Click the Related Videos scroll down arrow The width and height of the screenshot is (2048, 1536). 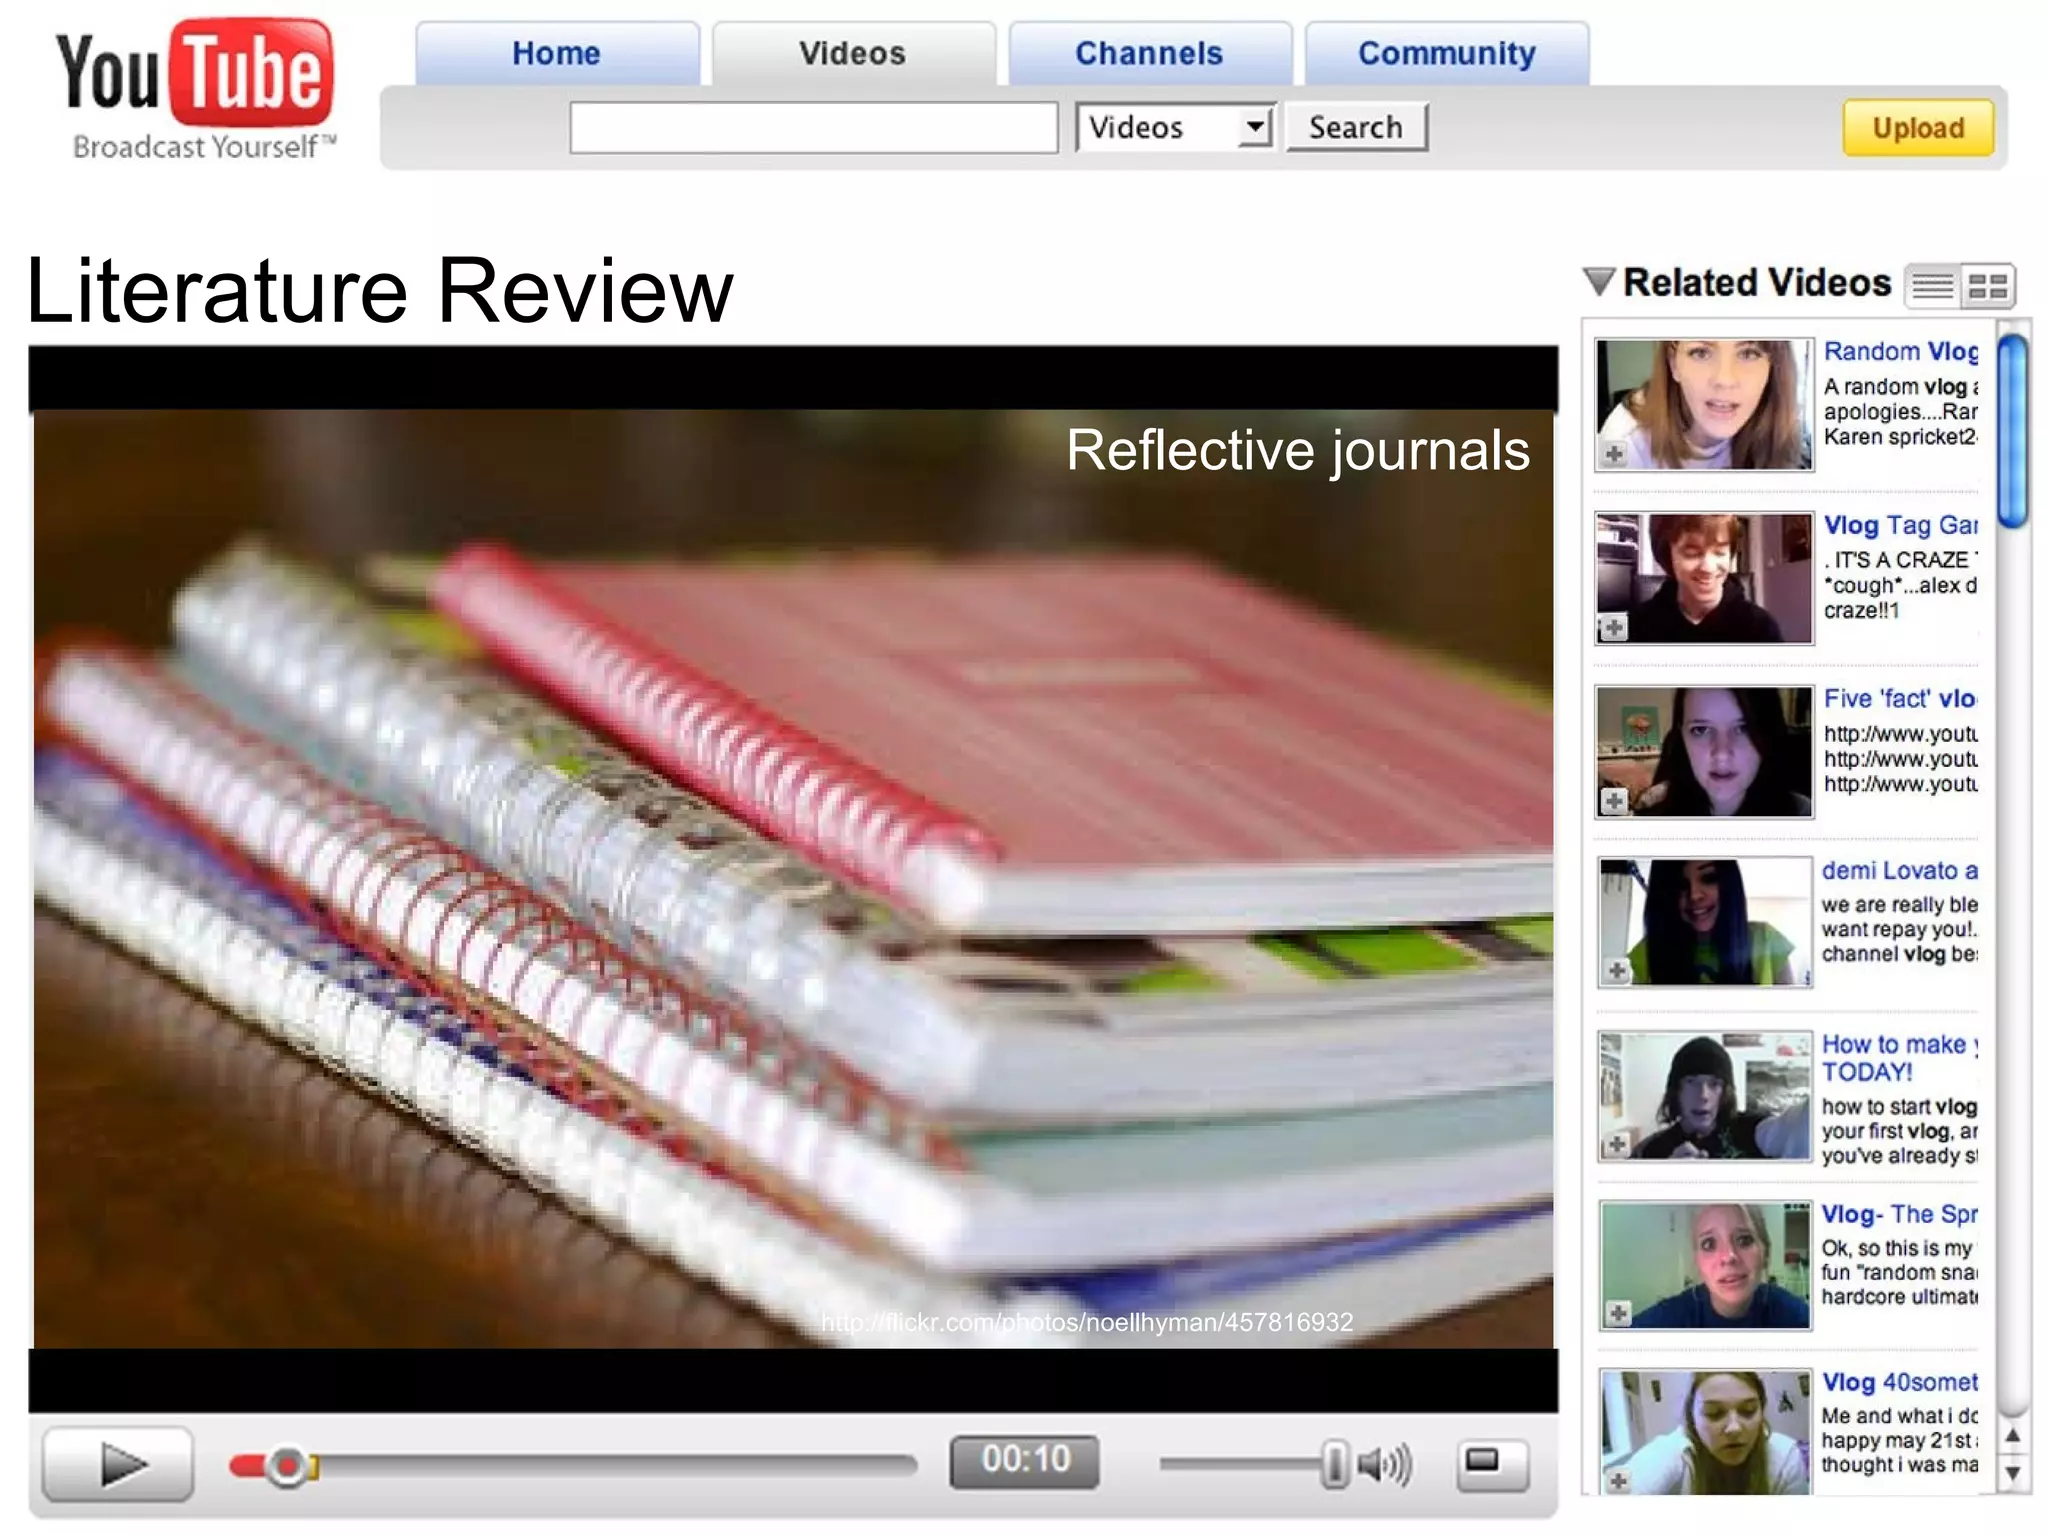(2013, 1473)
